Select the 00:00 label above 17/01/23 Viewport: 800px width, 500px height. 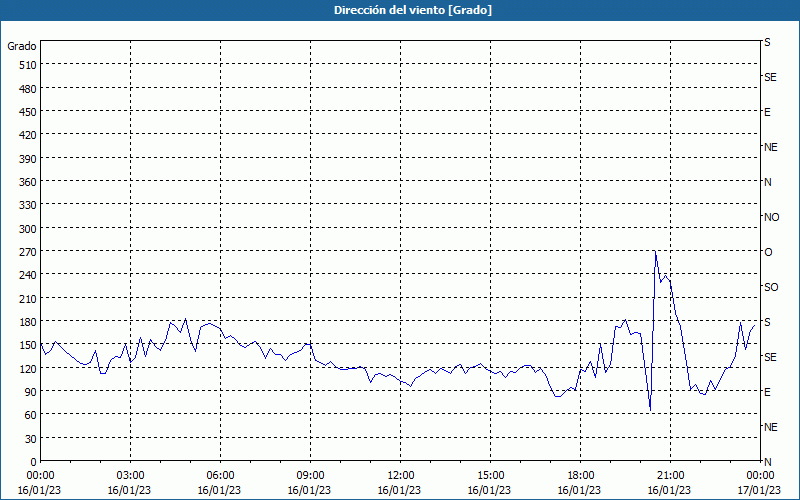(760, 476)
